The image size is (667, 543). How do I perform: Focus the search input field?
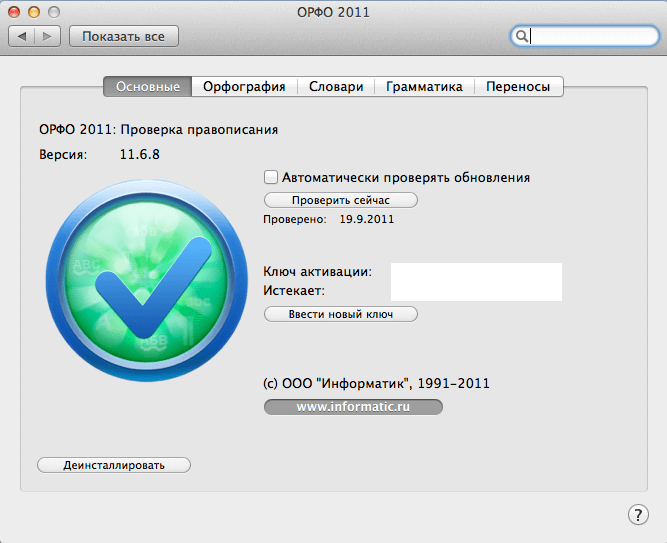pos(584,36)
